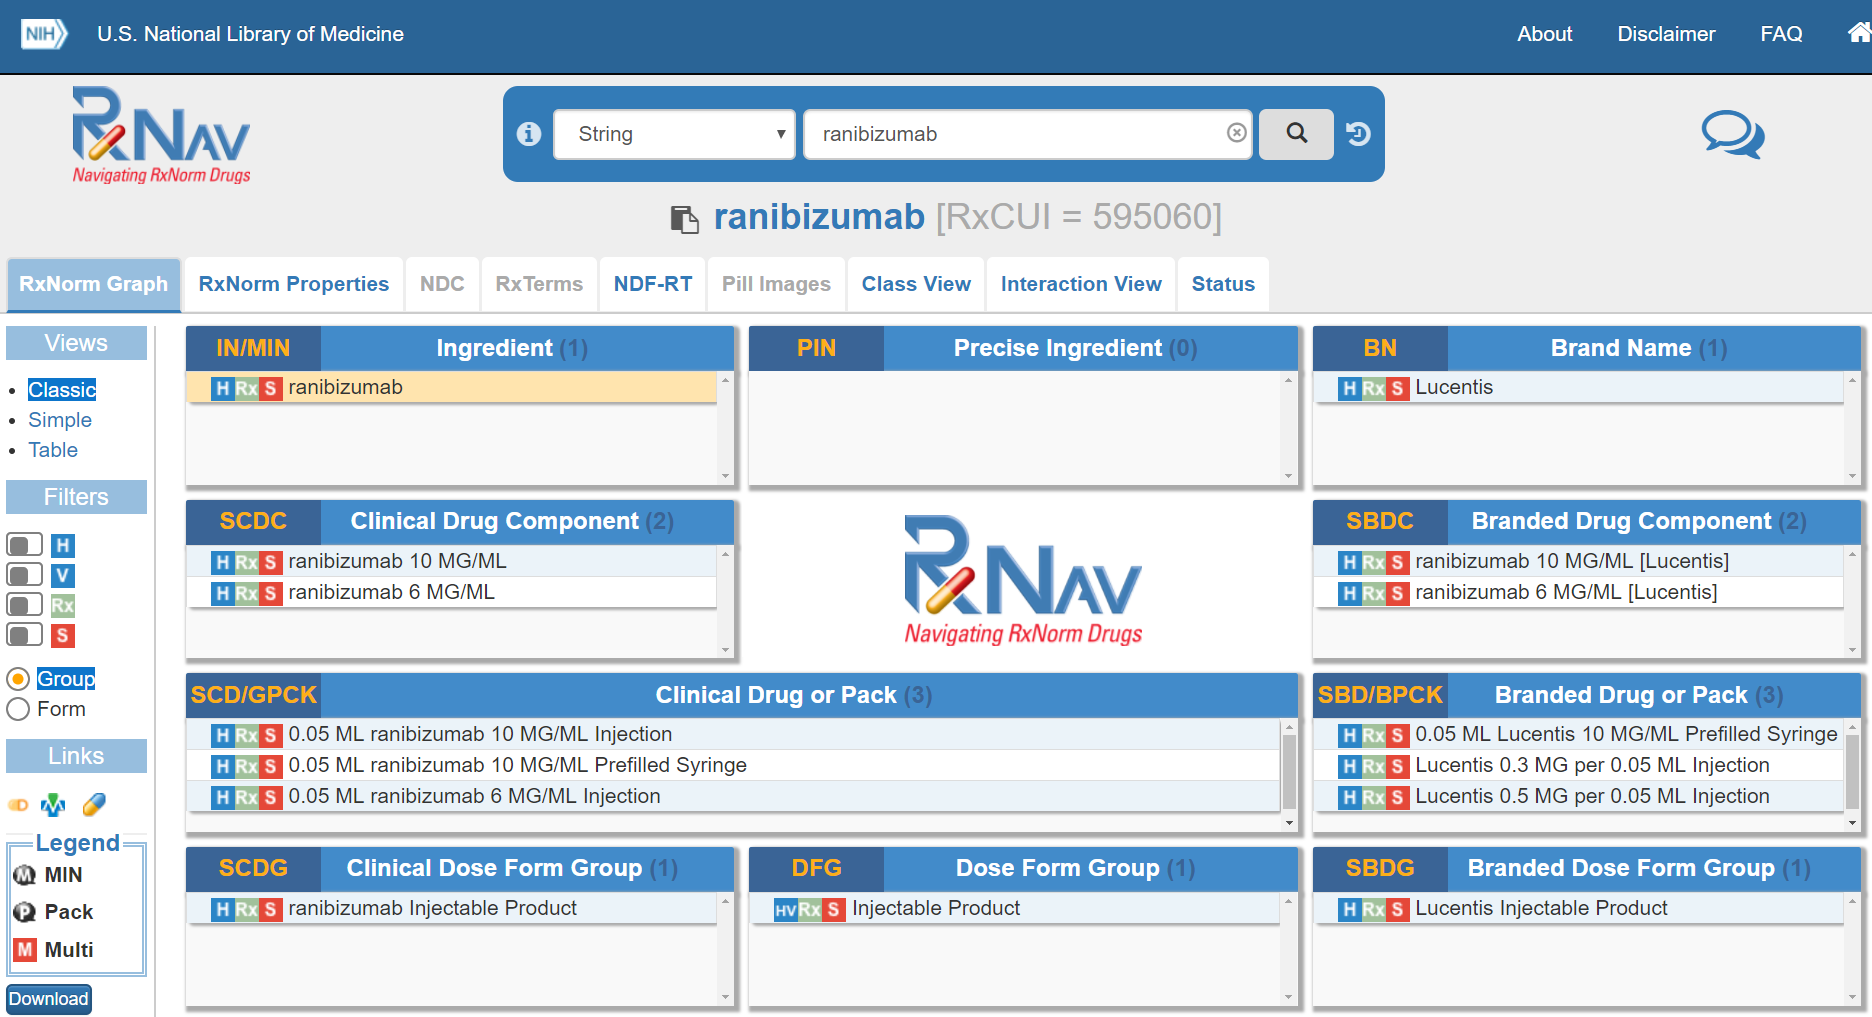
Task: Click the U.S. National Library of Medicine title
Action: point(251,34)
